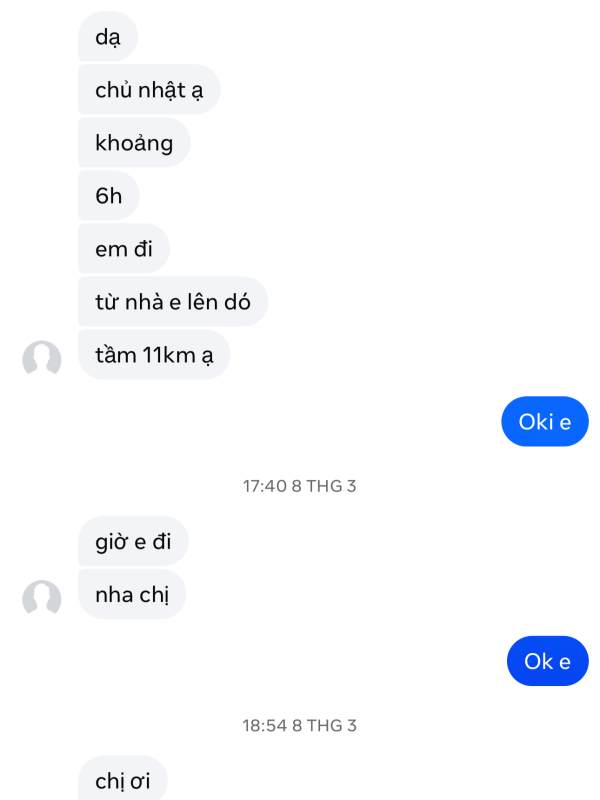Select the sent reply above the 17:40 timestamp
Screen dimensions: 600x800
(544, 421)
